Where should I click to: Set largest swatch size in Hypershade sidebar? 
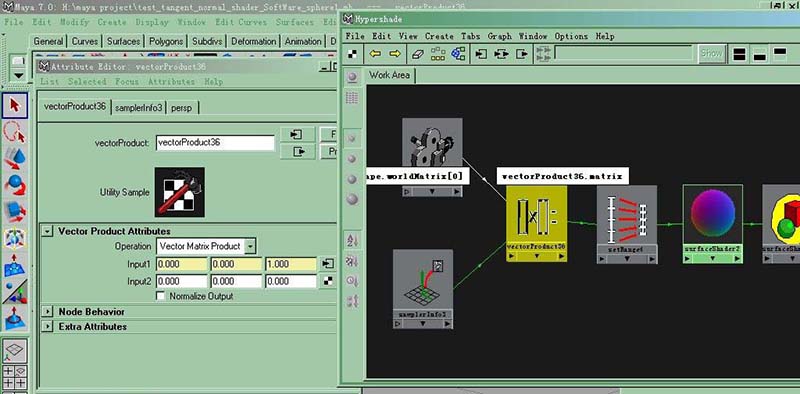pyautogui.click(x=352, y=199)
